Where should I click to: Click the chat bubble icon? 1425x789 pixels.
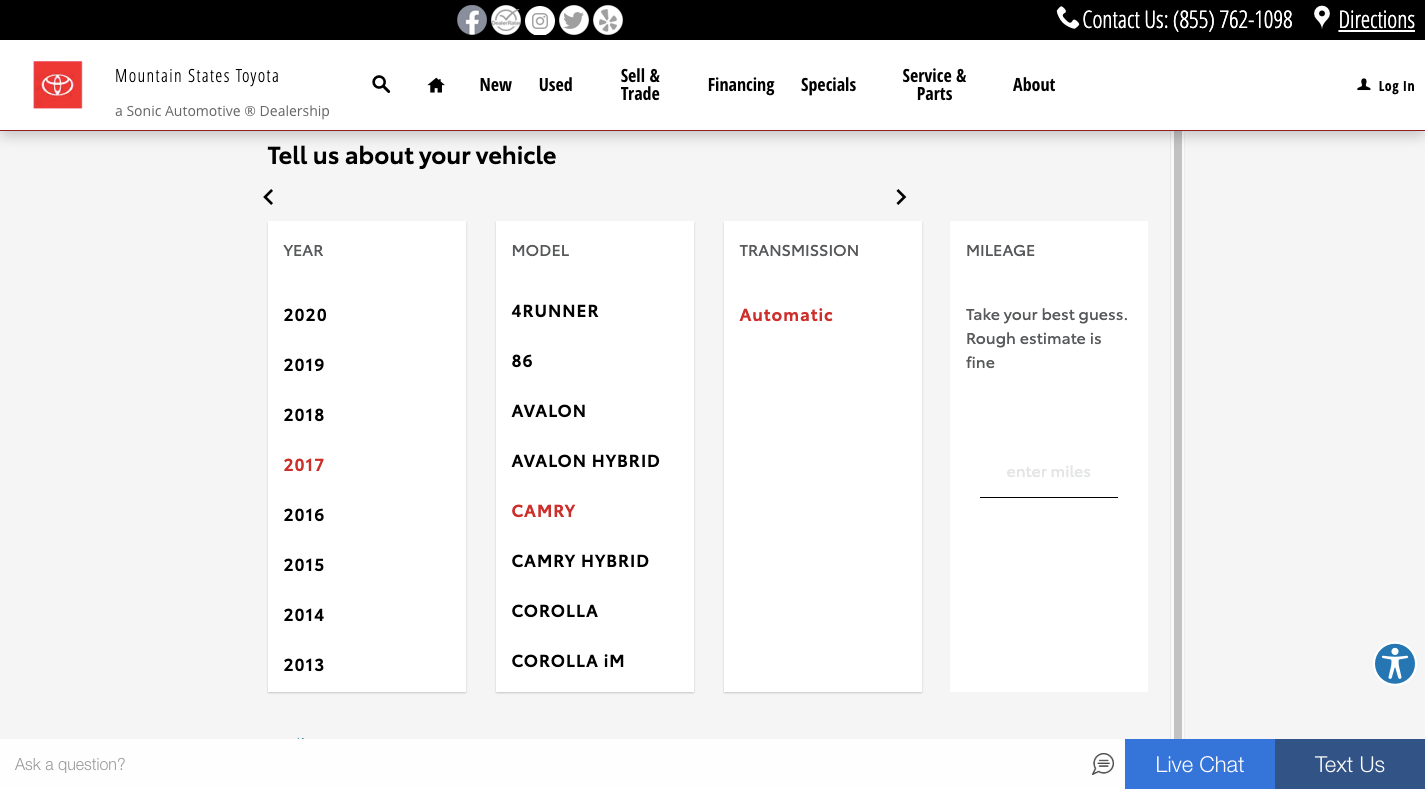tap(1103, 764)
